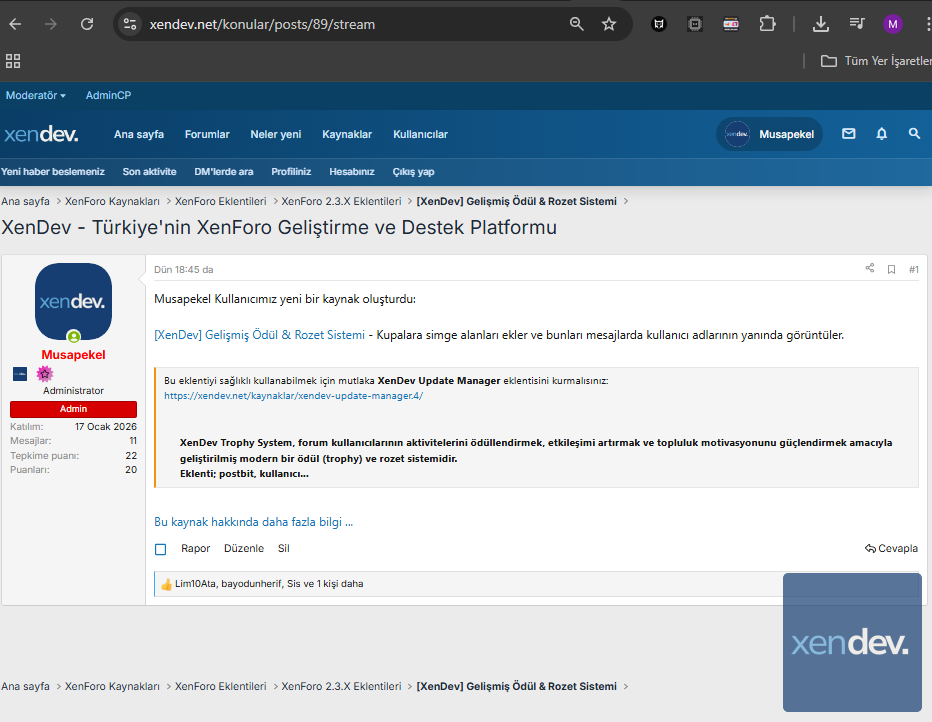Click the large xendev logo overlay

pyautogui.click(x=852, y=642)
